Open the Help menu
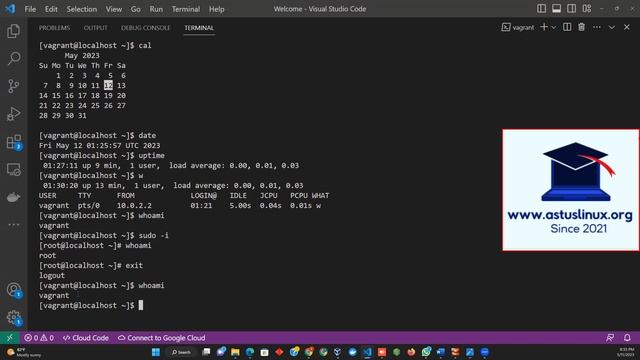Screen dimensions: 640x360 [x=217, y=9]
